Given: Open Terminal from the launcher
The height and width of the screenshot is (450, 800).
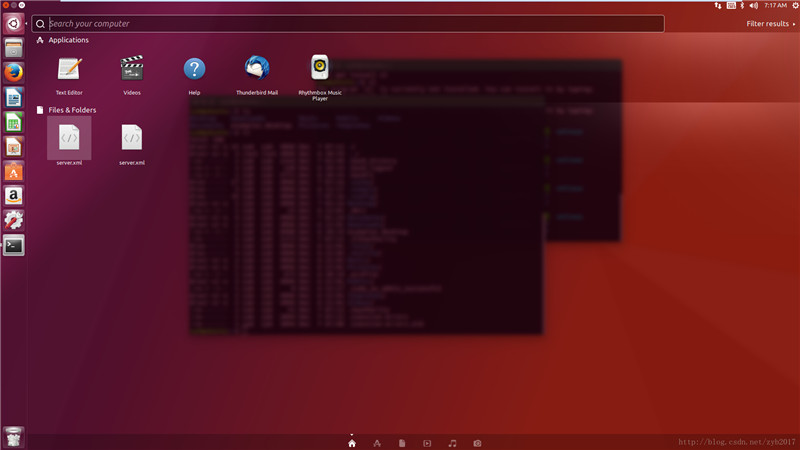Looking at the screenshot, I should (x=14, y=245).
